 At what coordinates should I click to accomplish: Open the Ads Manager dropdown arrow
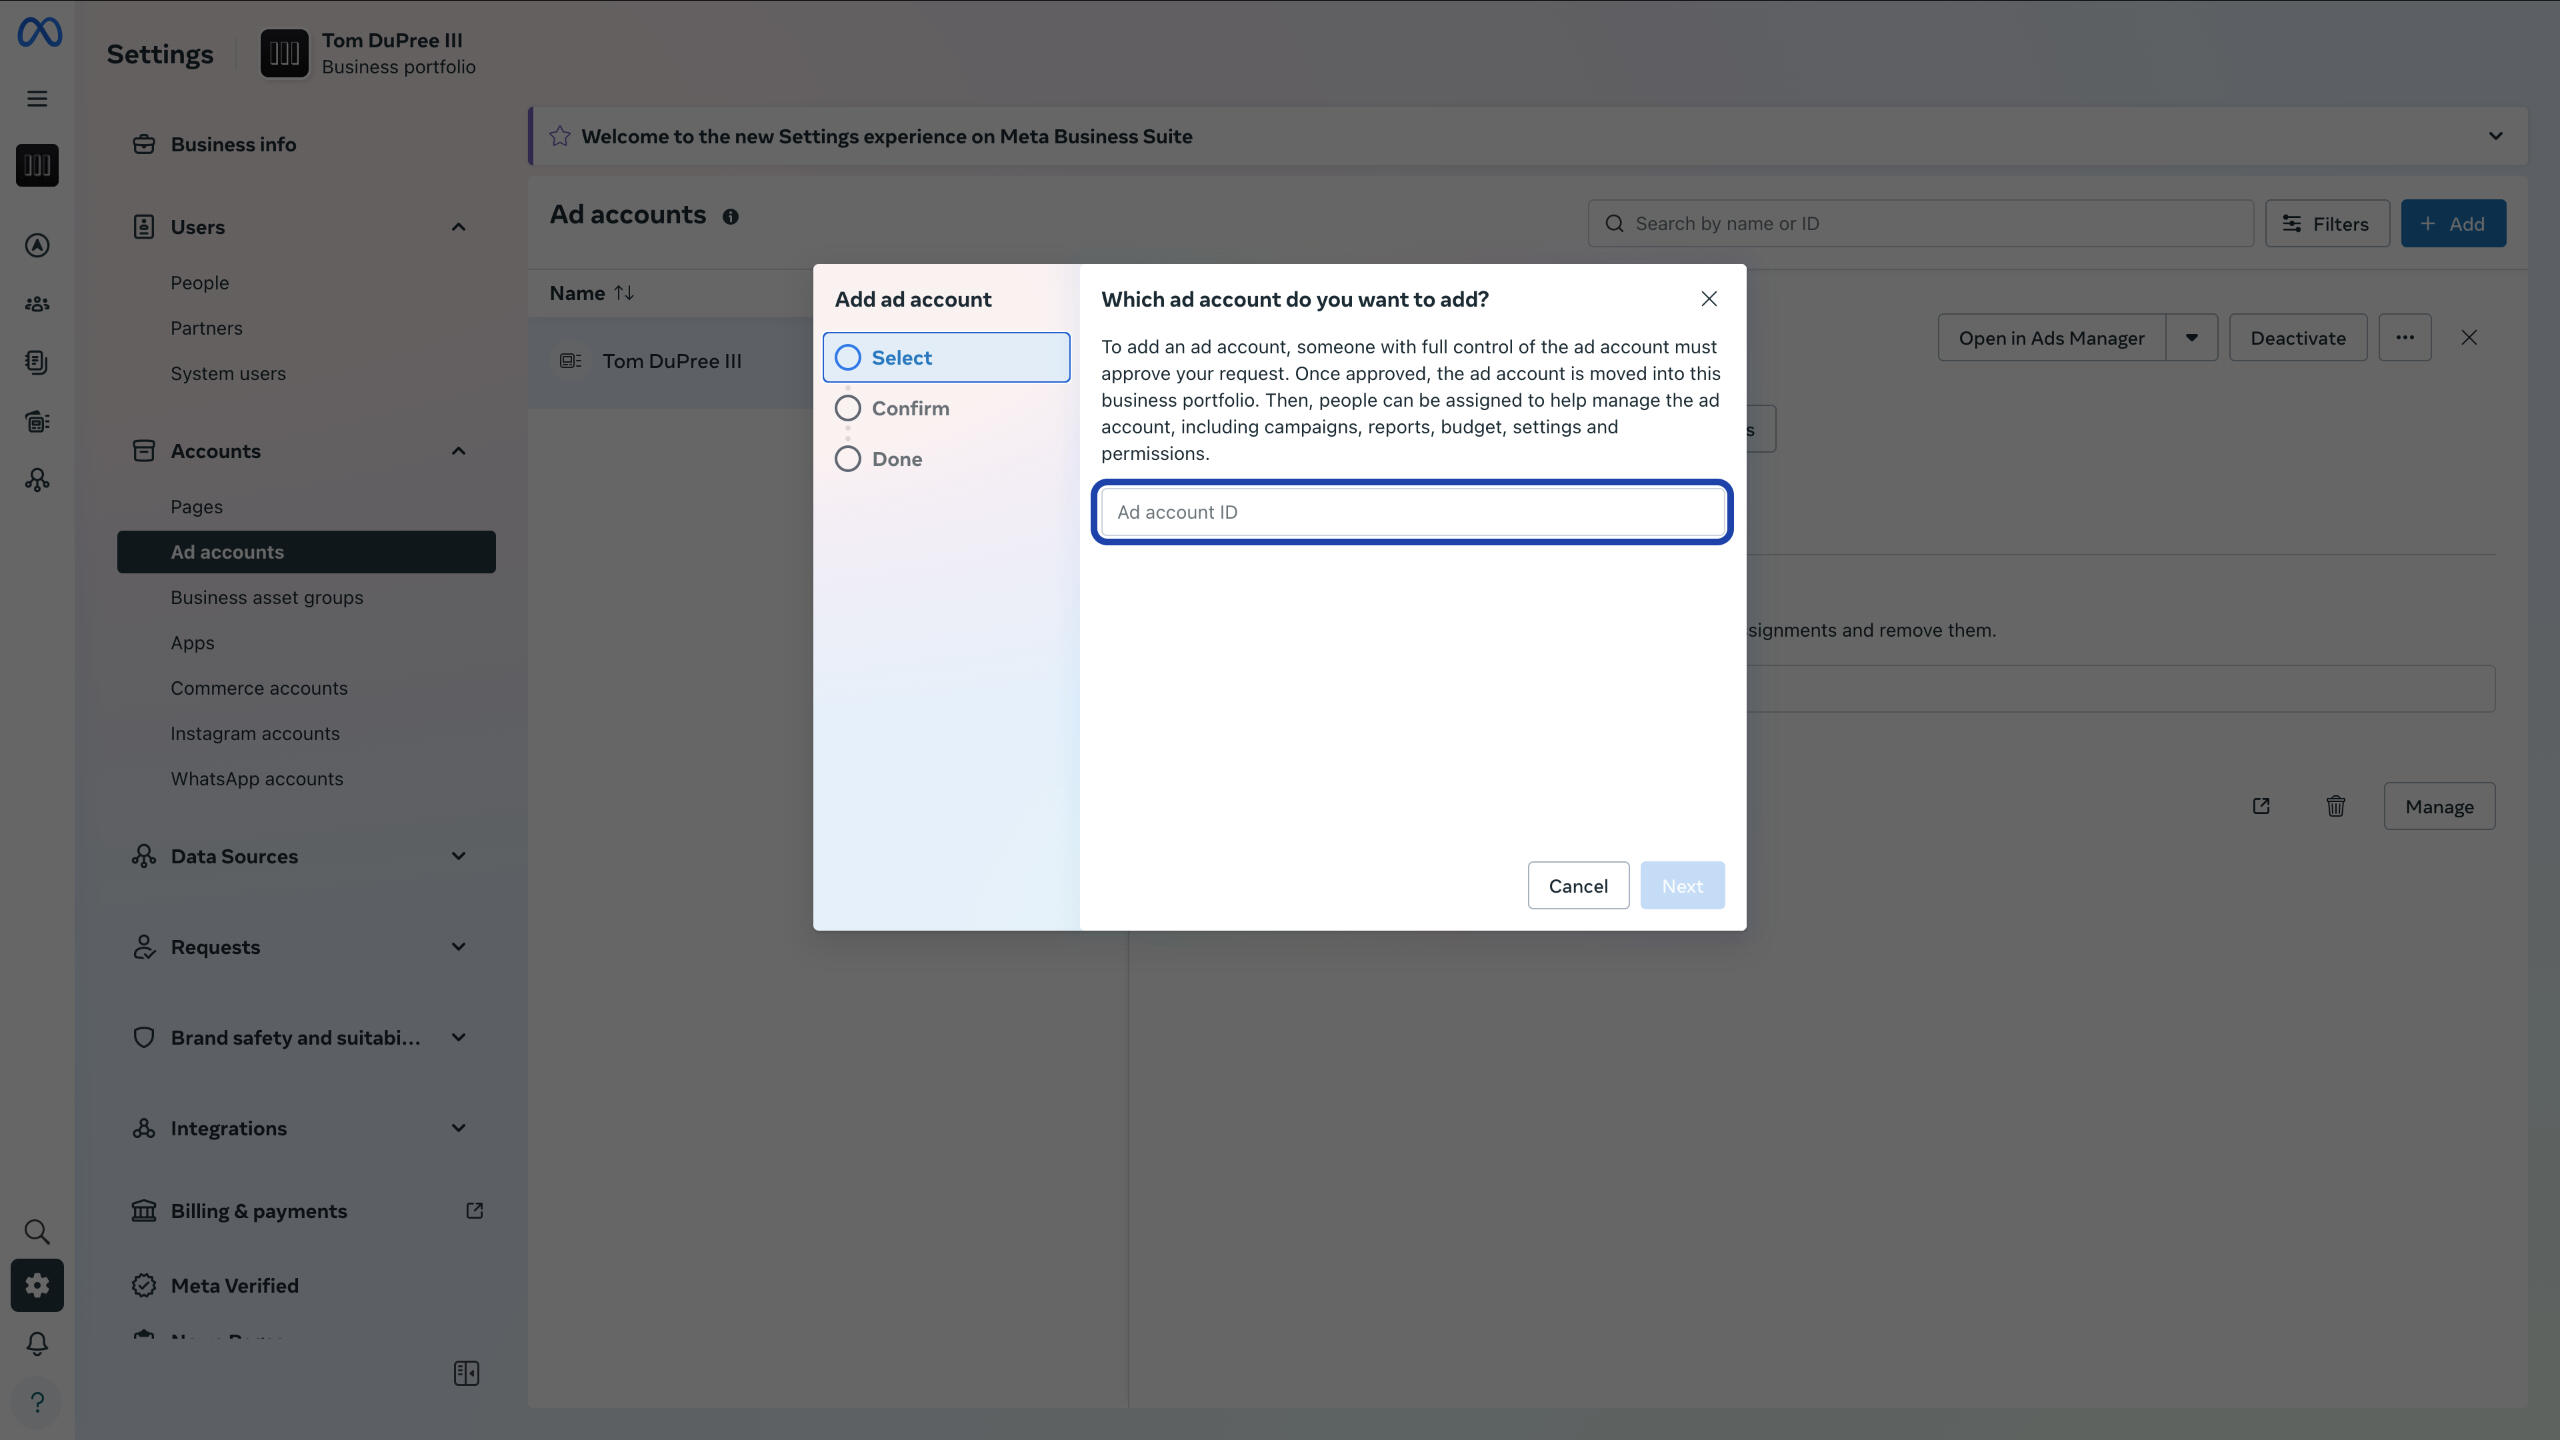tap(2191, 338)
